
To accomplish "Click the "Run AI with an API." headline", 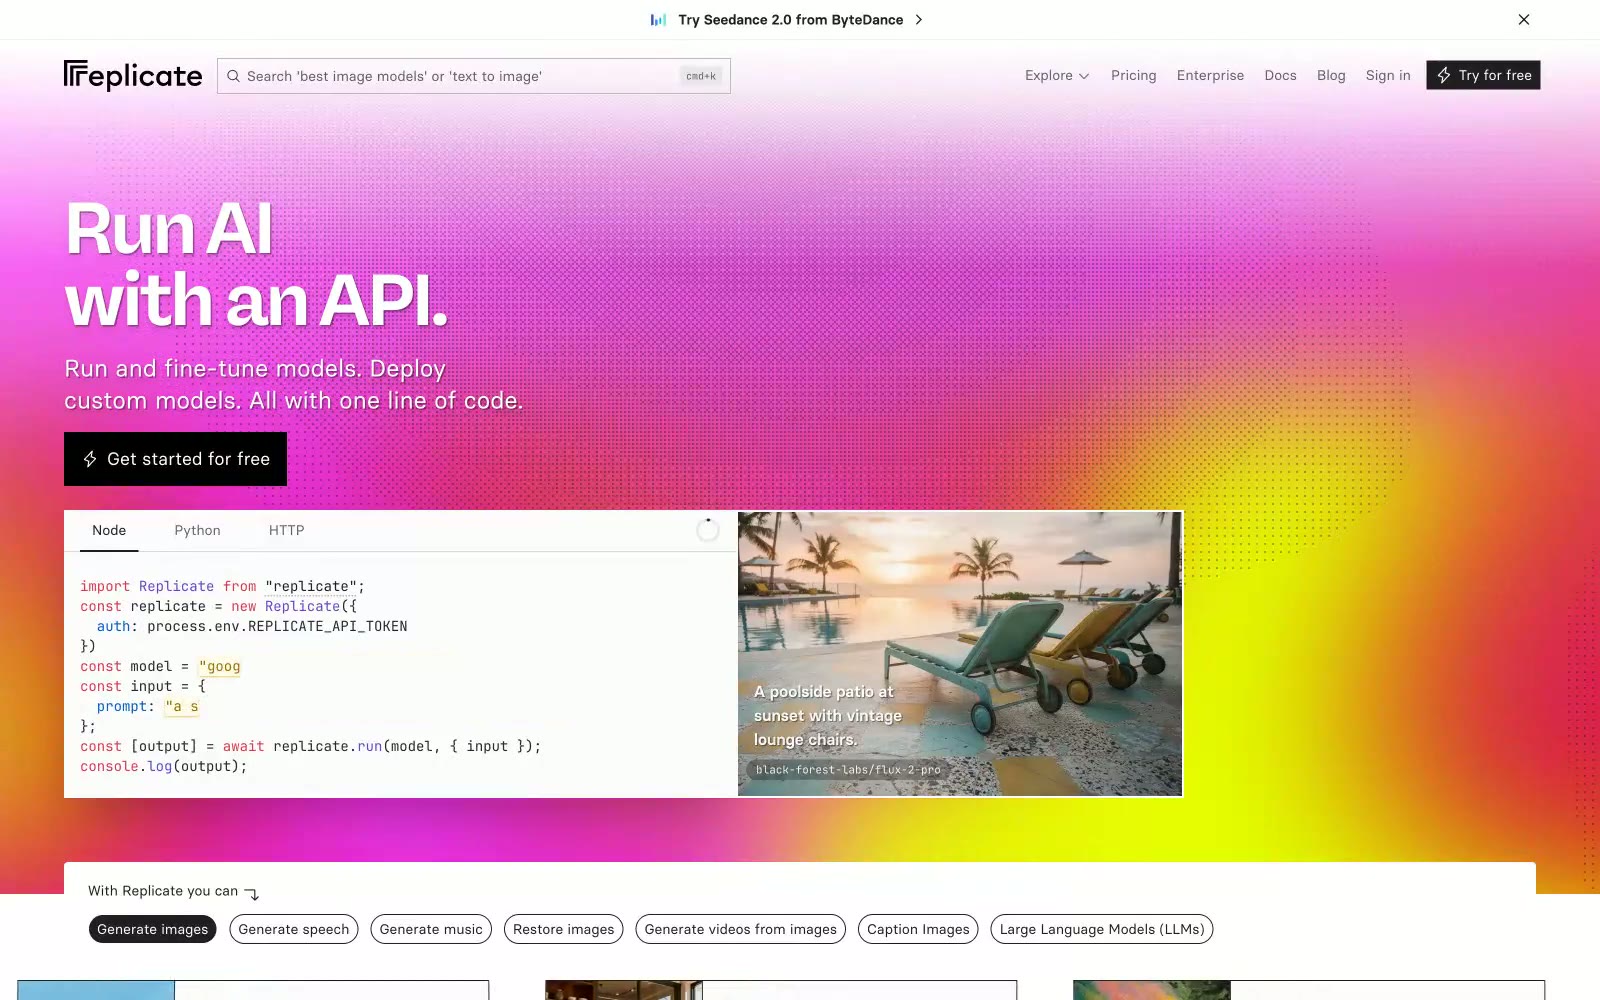I will point(256,264).
